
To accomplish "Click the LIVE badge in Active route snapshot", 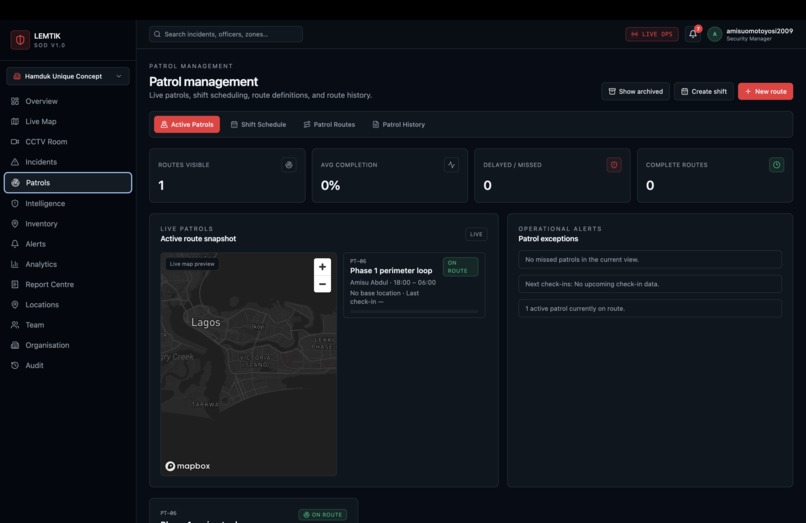I will tap(477, 235).
